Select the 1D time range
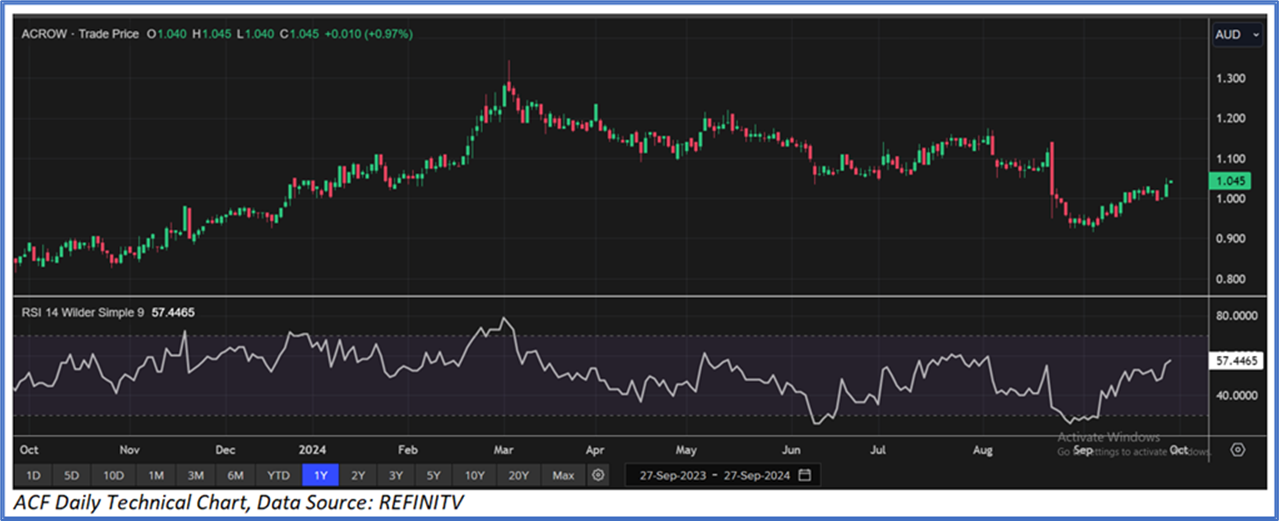The width and height of the screenshot is (1279, 521). [x=33, y=474]
